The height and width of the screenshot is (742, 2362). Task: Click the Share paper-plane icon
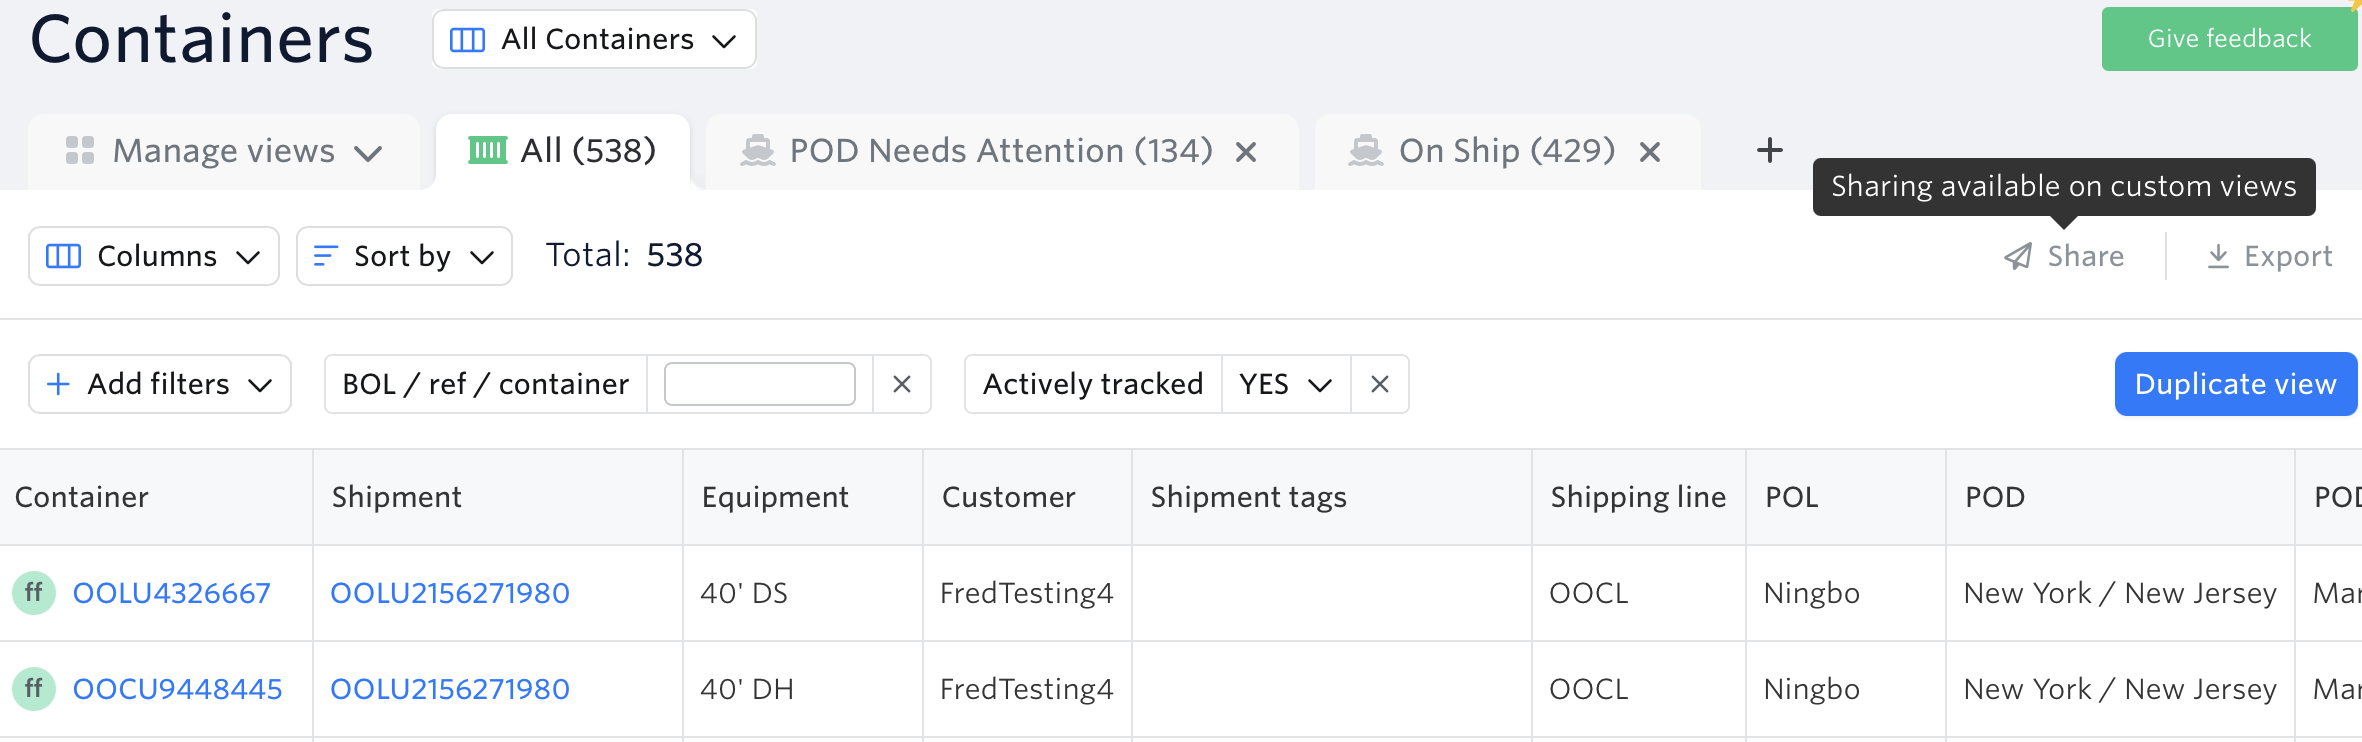tap(2018, 257)
